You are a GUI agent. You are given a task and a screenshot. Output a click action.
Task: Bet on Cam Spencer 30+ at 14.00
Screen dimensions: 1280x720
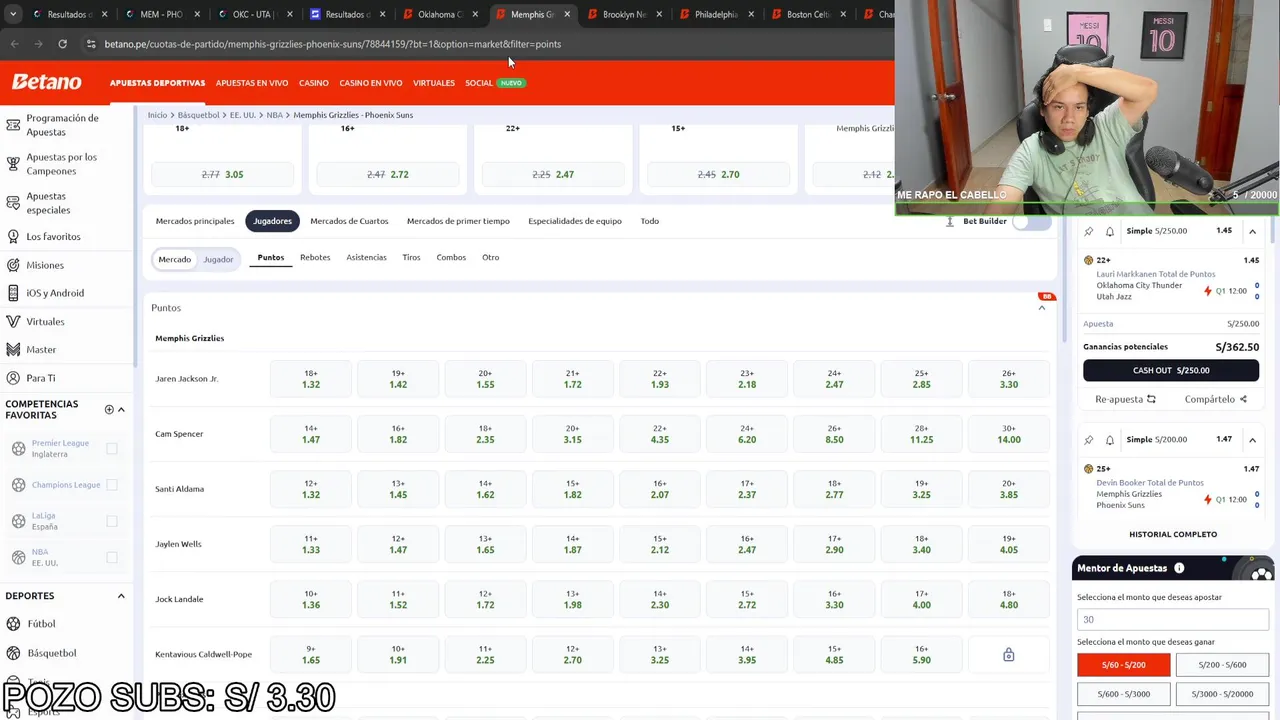tap(1008, 434)
